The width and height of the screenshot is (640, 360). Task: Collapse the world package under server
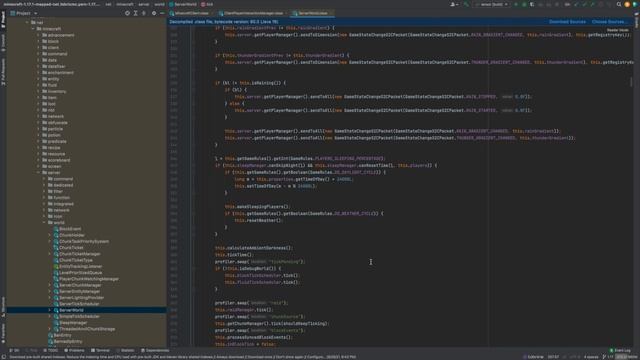pos(44,222)
